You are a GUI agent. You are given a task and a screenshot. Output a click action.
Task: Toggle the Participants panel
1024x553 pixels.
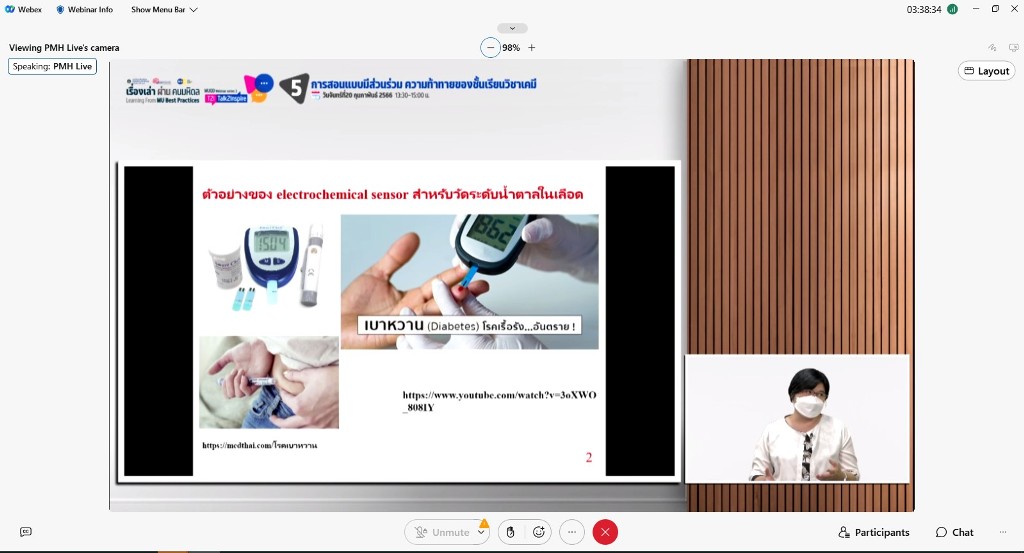click(874, 532)
